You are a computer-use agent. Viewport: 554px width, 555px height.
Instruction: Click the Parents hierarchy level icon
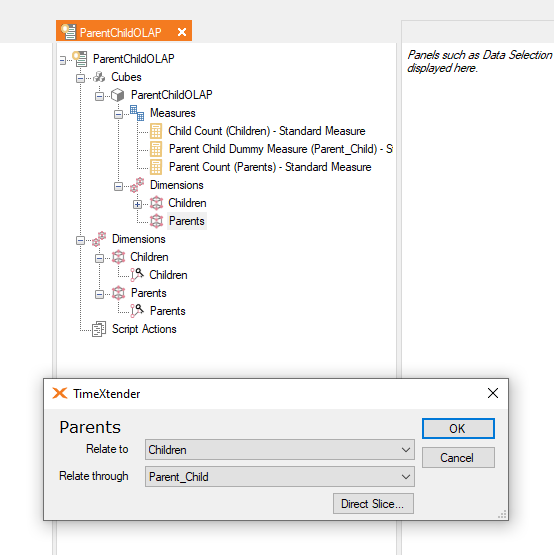pos(137,311)
